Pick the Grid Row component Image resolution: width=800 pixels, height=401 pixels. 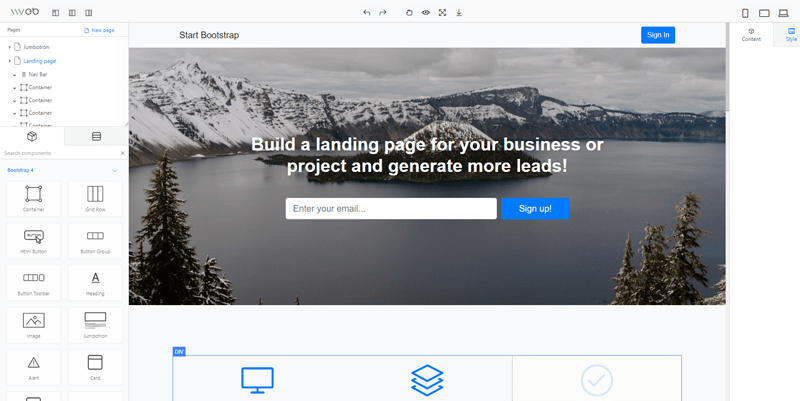click(95, 198)
